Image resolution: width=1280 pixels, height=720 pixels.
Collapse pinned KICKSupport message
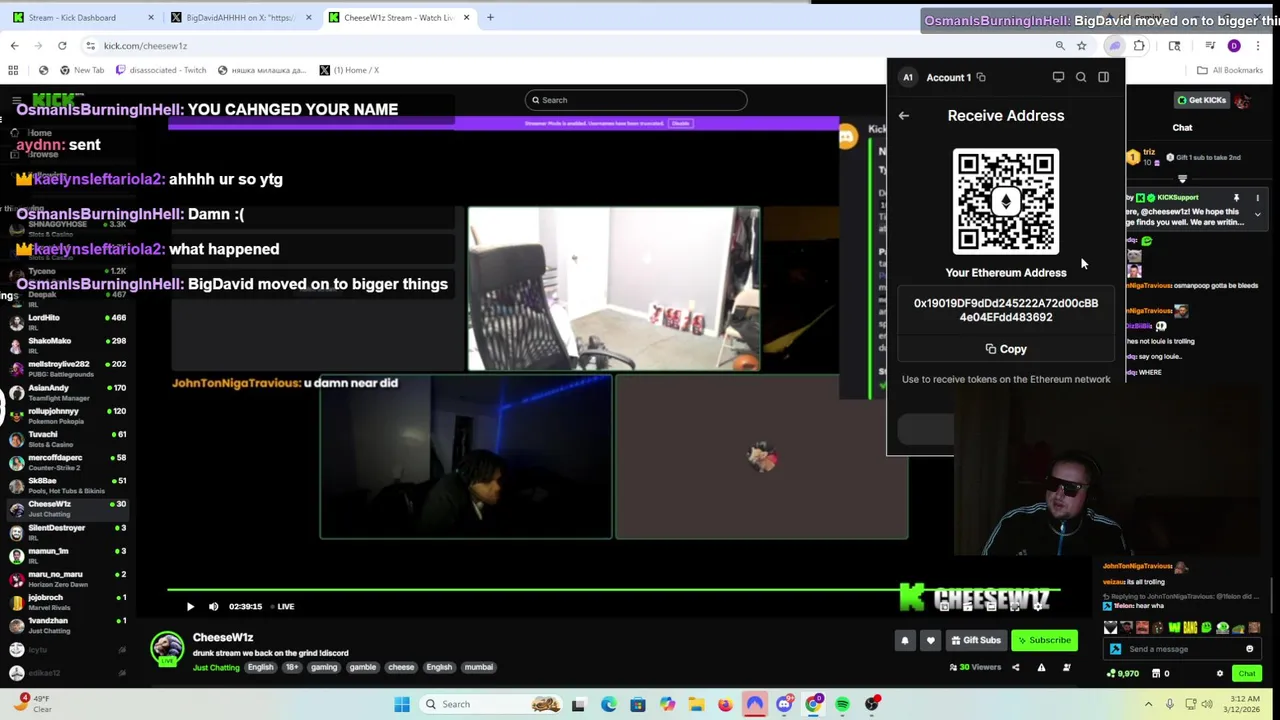click(1257, 214)
